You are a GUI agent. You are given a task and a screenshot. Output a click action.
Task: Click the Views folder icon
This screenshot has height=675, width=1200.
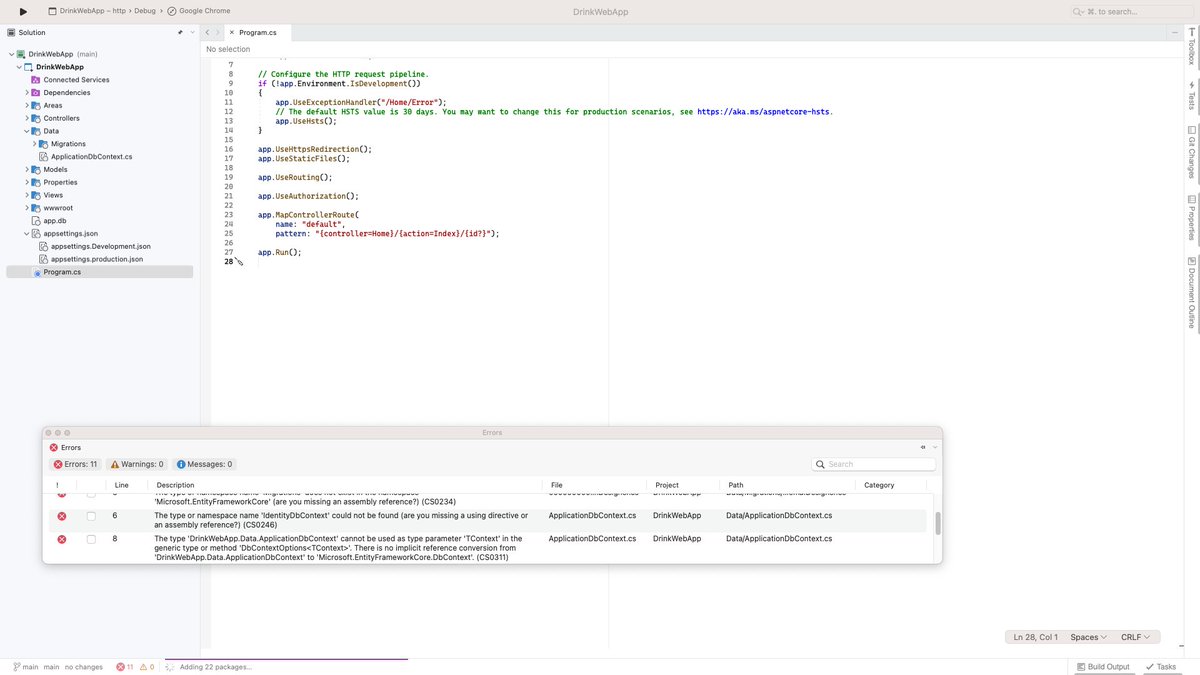[36, 195]
